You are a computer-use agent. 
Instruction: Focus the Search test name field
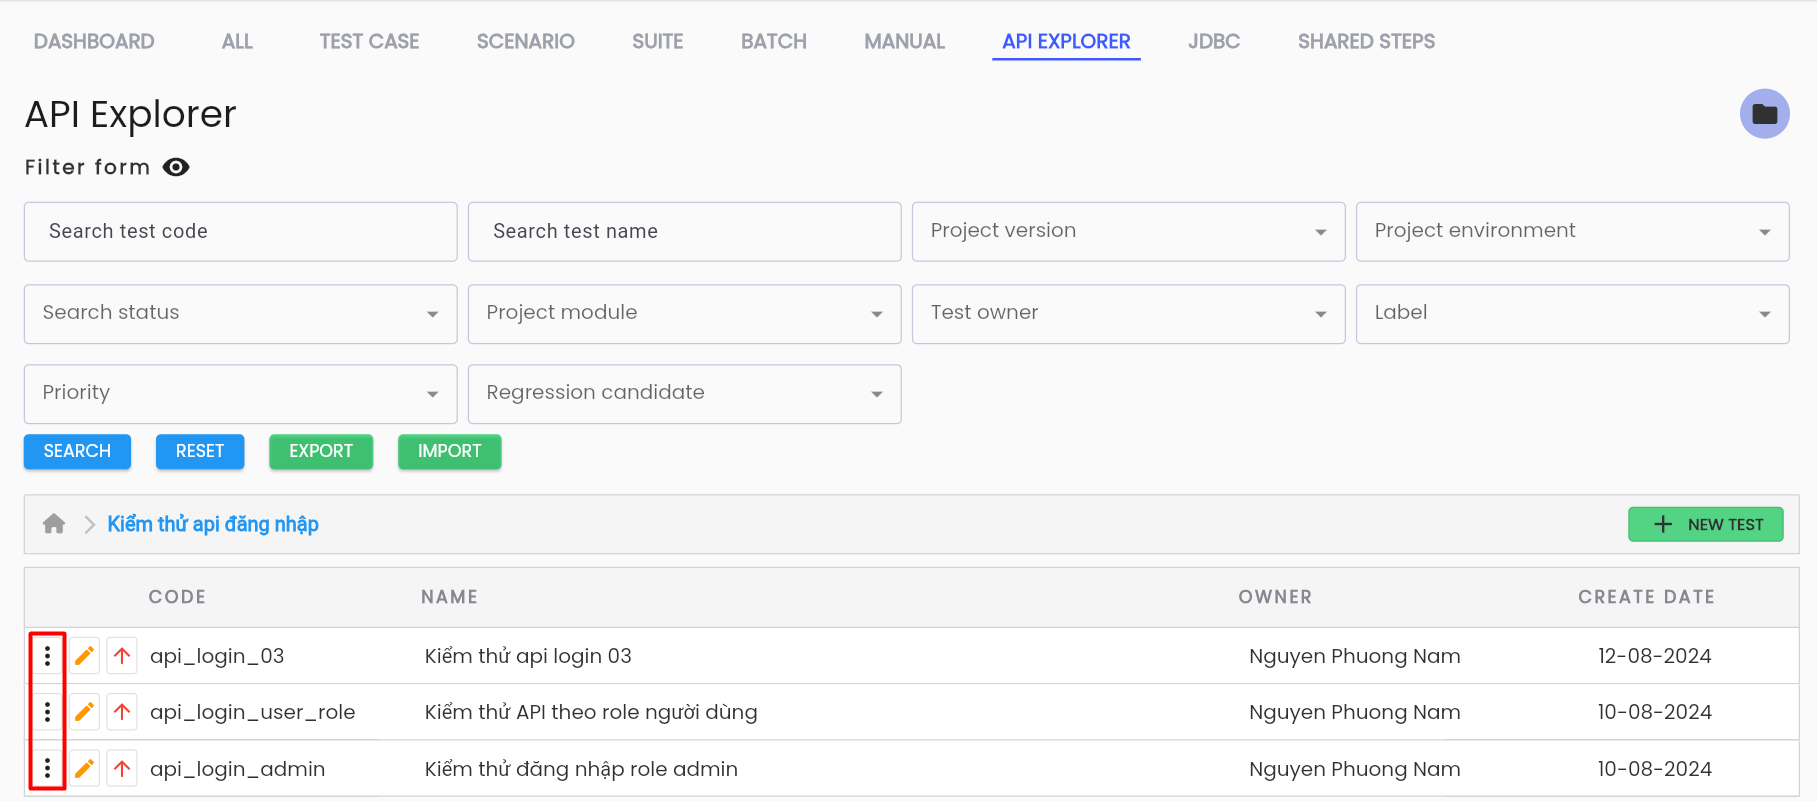(684, 231)
